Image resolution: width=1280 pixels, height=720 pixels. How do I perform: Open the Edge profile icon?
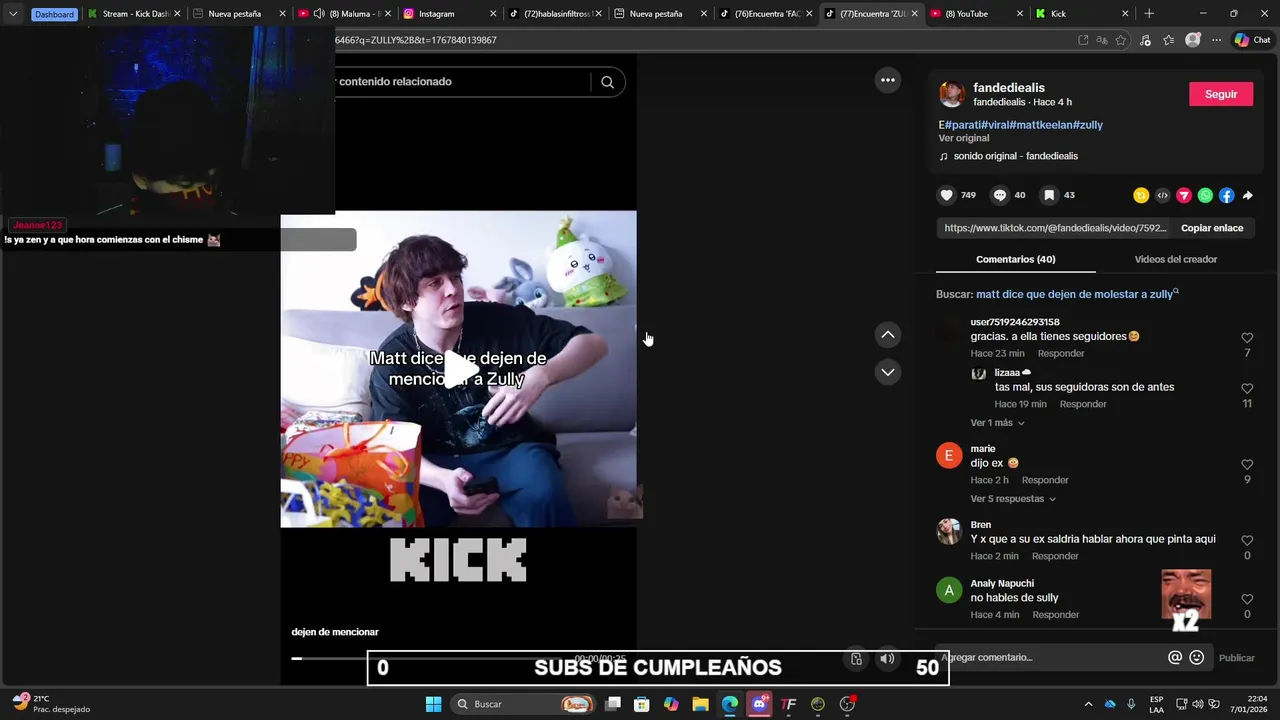[x=1192, y=40]
